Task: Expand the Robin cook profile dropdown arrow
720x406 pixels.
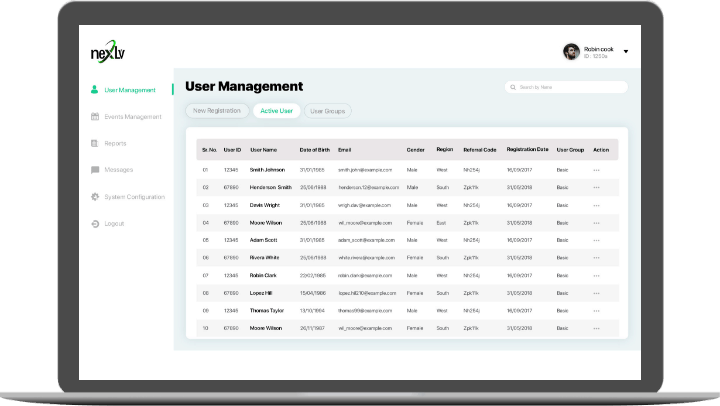Action: (626, 51)
